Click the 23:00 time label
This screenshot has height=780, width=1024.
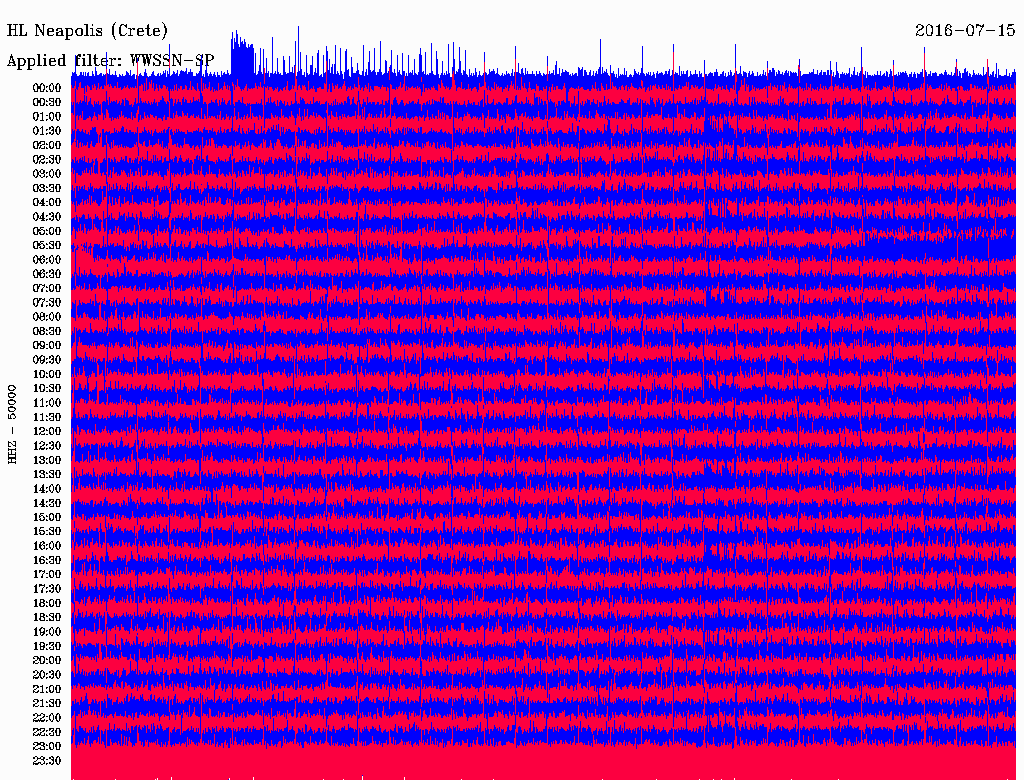47,746
